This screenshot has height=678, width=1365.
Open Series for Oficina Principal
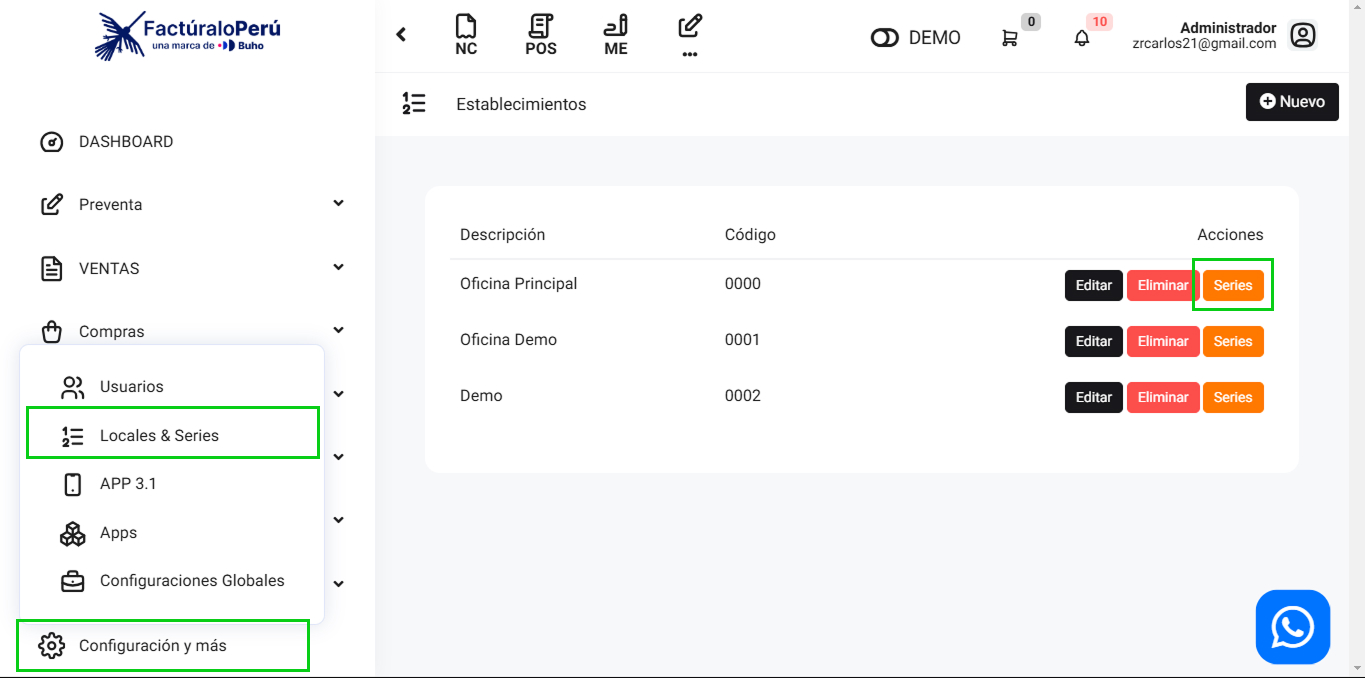(x=1232, y=285)
